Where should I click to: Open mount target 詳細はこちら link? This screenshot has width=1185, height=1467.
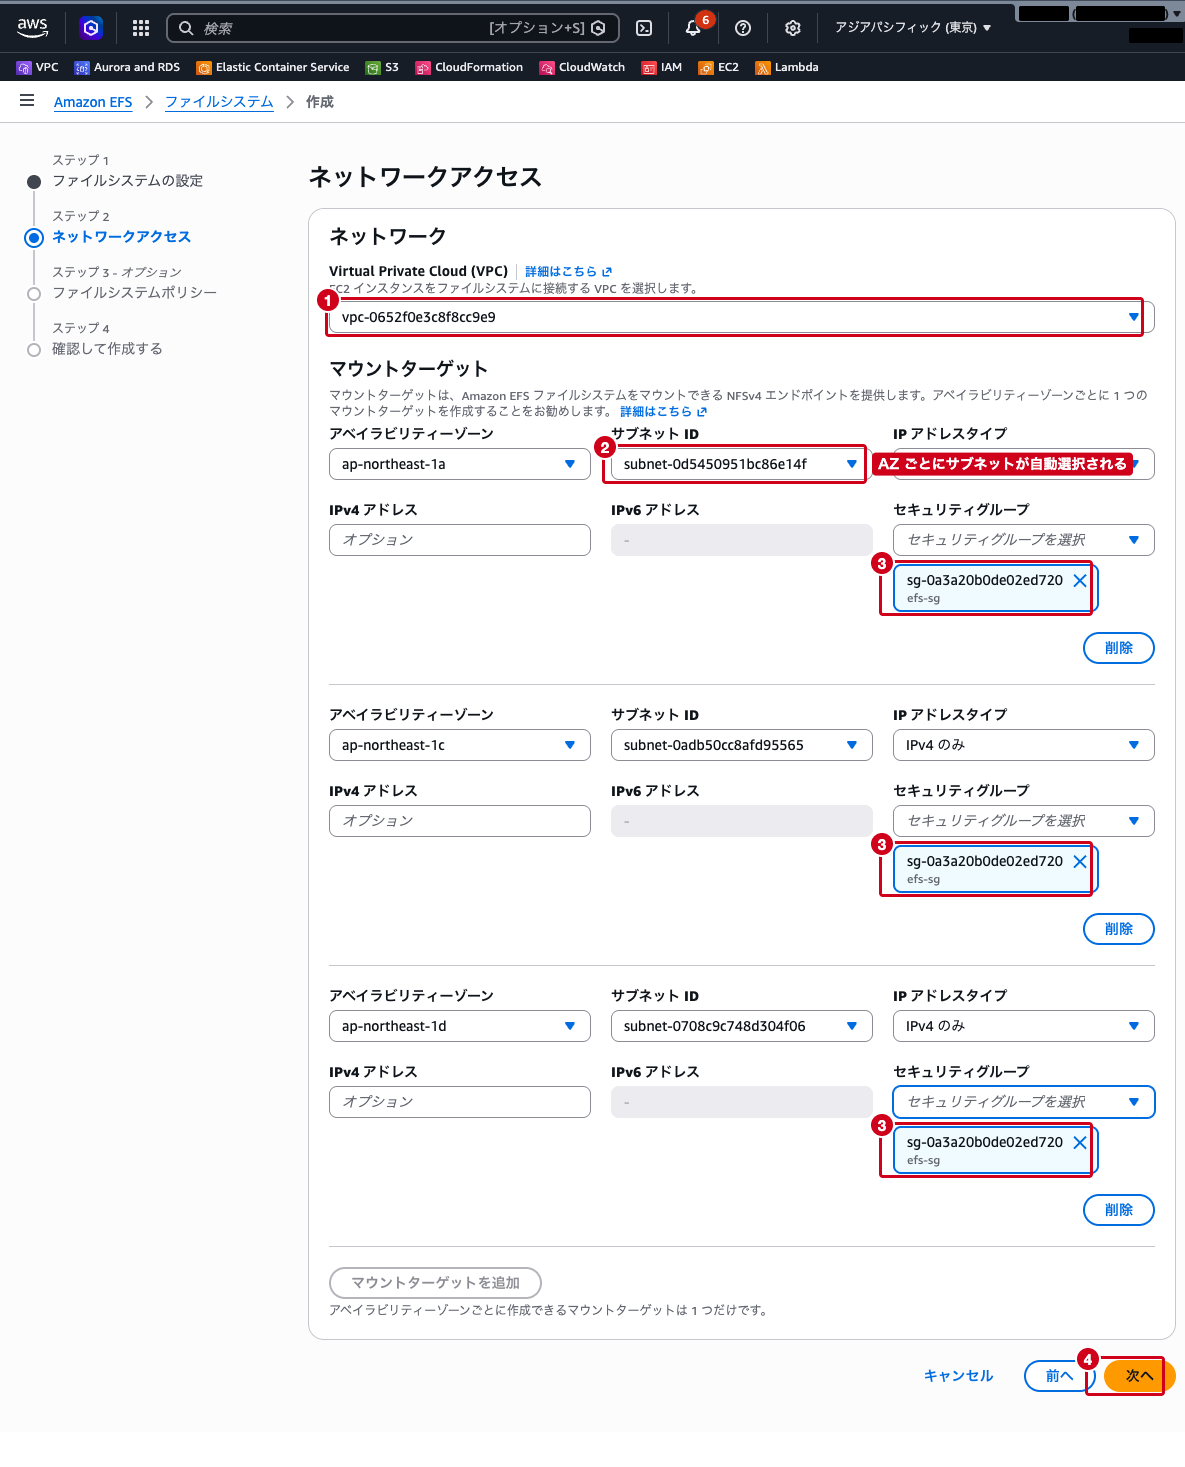coord(663,411)
